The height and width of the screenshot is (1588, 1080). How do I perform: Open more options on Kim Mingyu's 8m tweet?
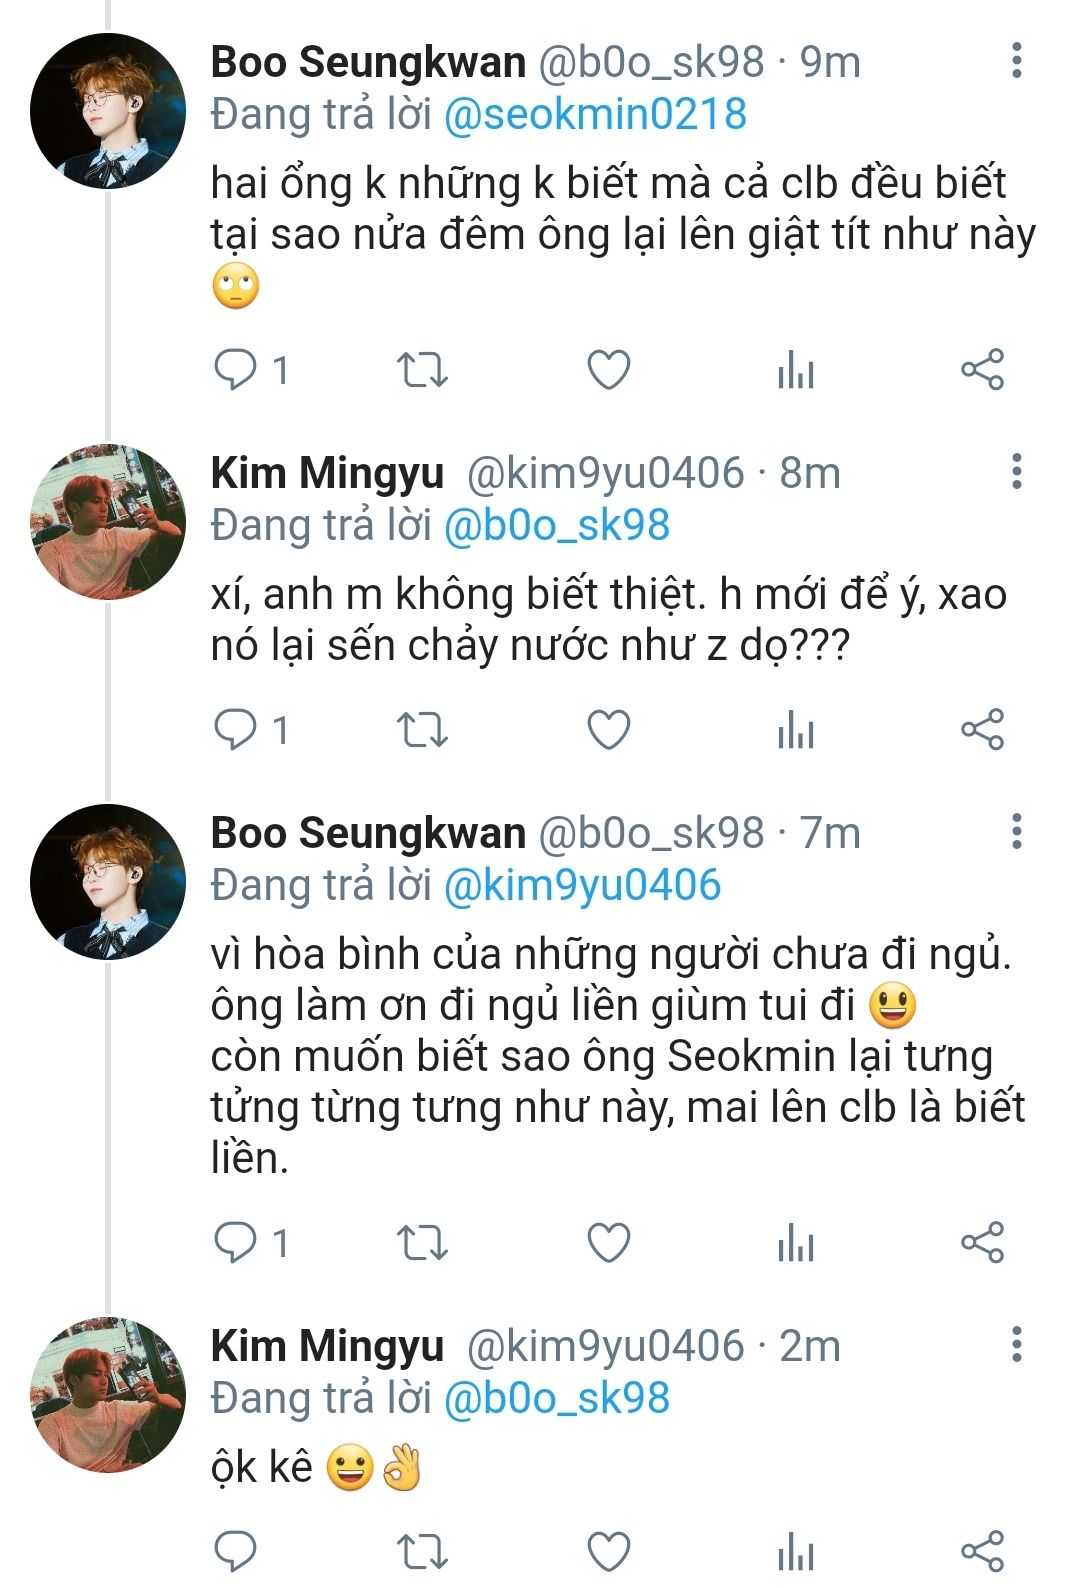tap(1016, 471)
